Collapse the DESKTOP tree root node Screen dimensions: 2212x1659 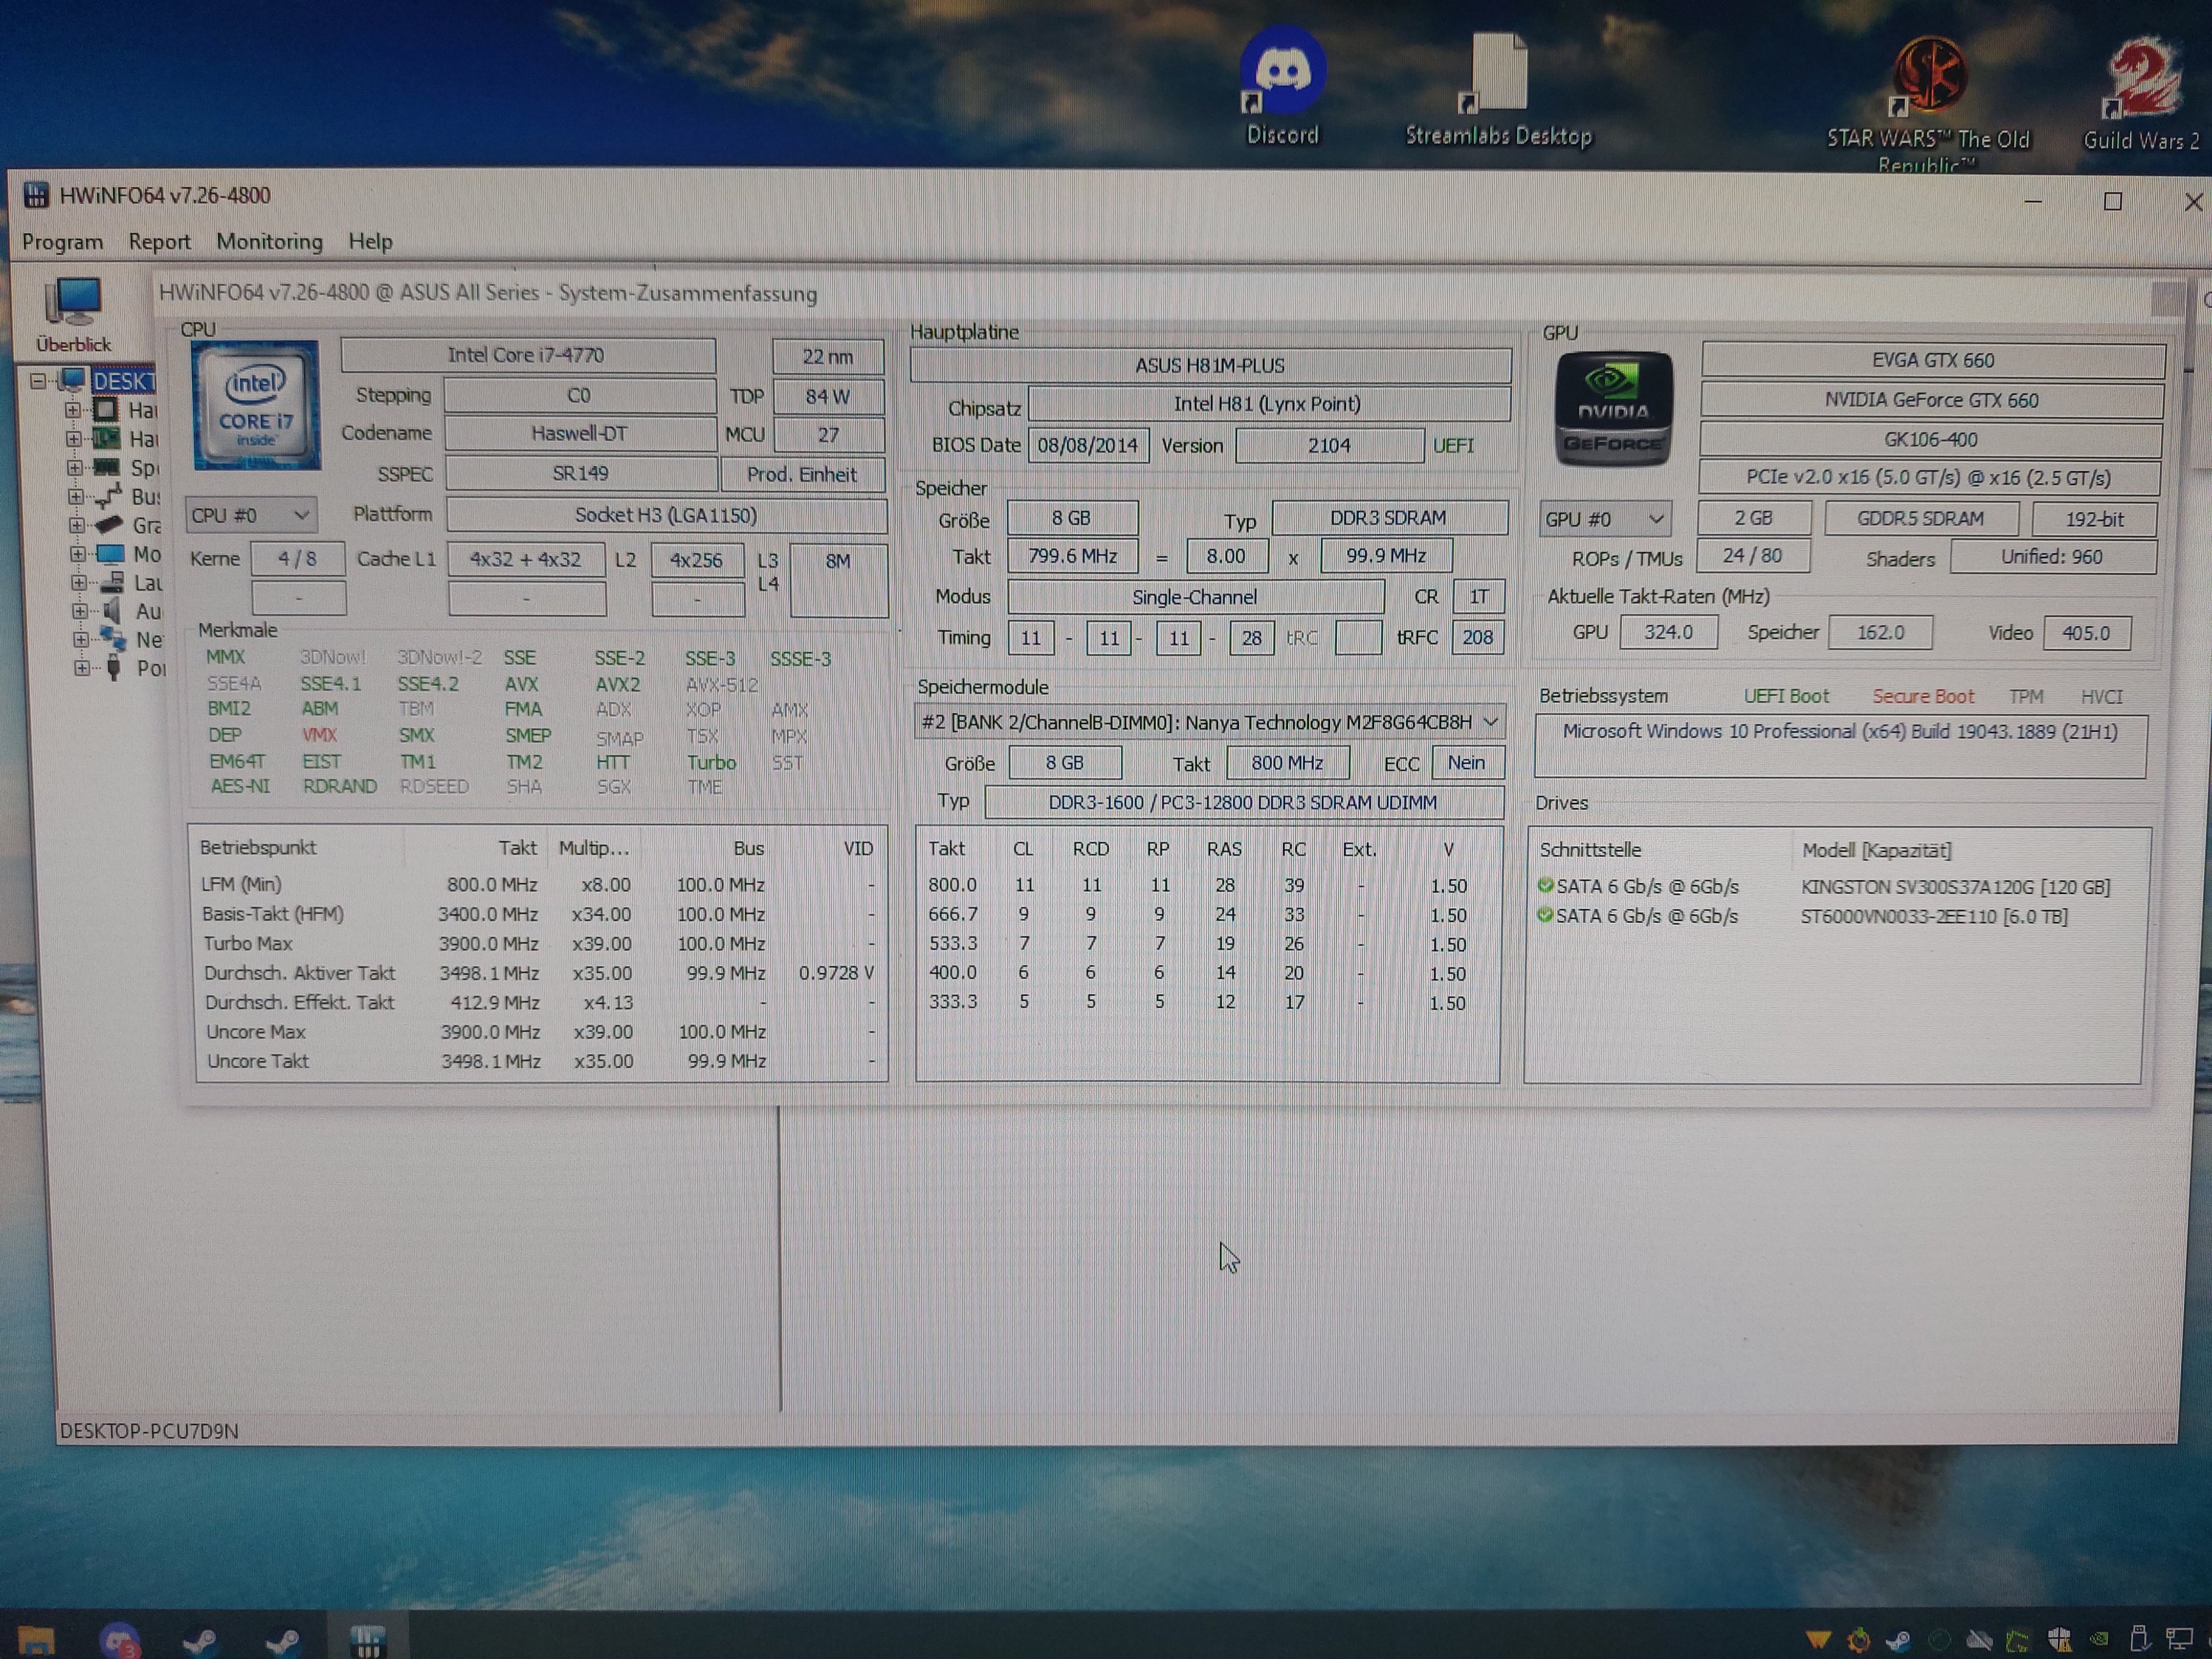38,381
